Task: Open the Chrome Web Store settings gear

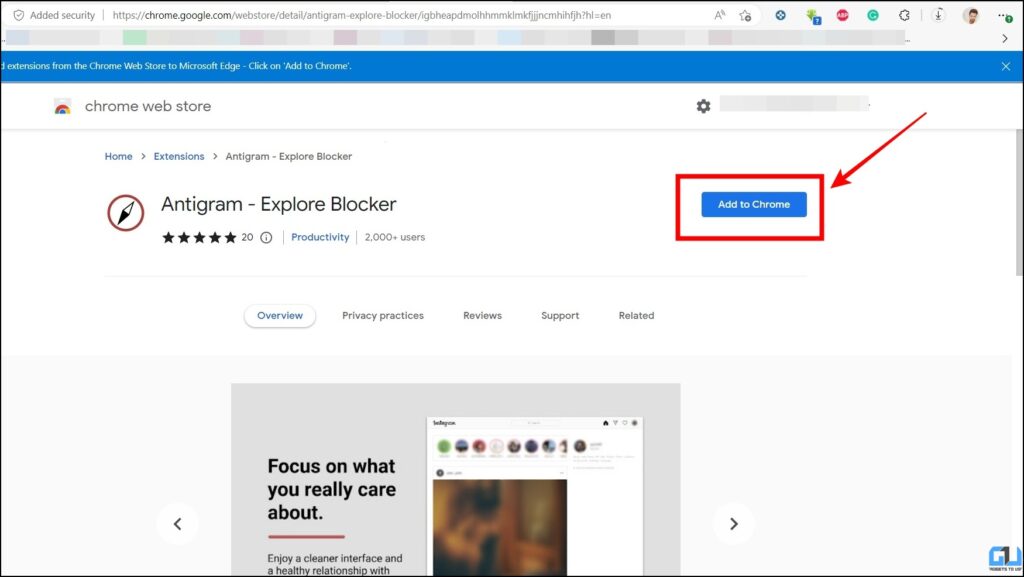Action: [x=703, y=106]
